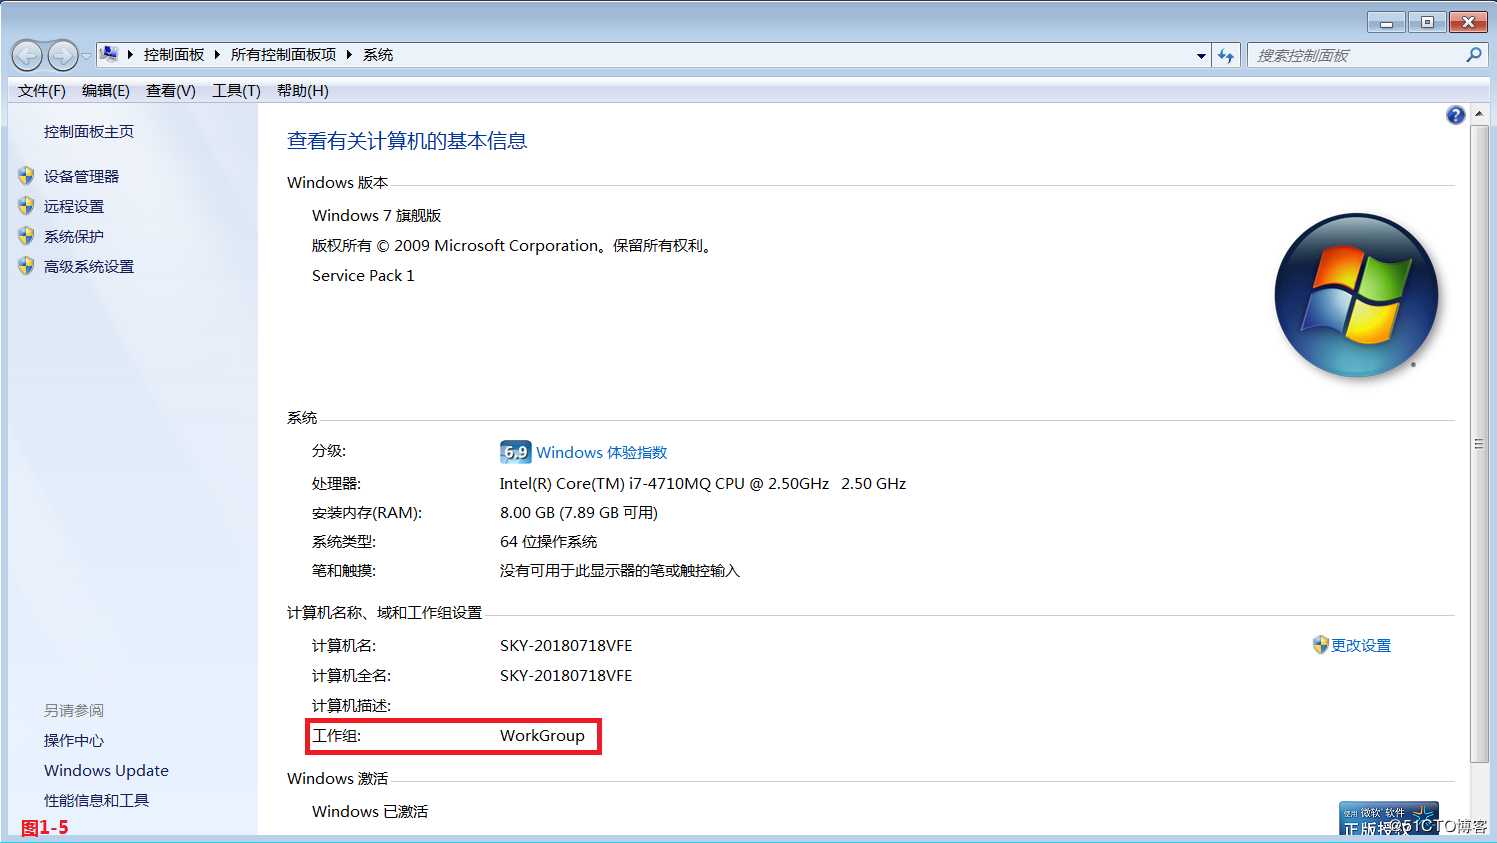Click the SKY-20180718VFE value beside 计算机全名
The image size is (1497, 843).
(x=566, y=676)
